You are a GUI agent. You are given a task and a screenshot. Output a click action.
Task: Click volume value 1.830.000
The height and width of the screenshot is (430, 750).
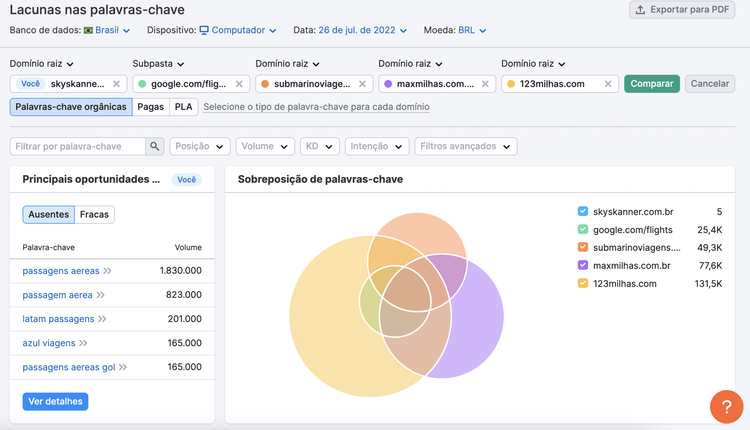click(x=180, y=271)
